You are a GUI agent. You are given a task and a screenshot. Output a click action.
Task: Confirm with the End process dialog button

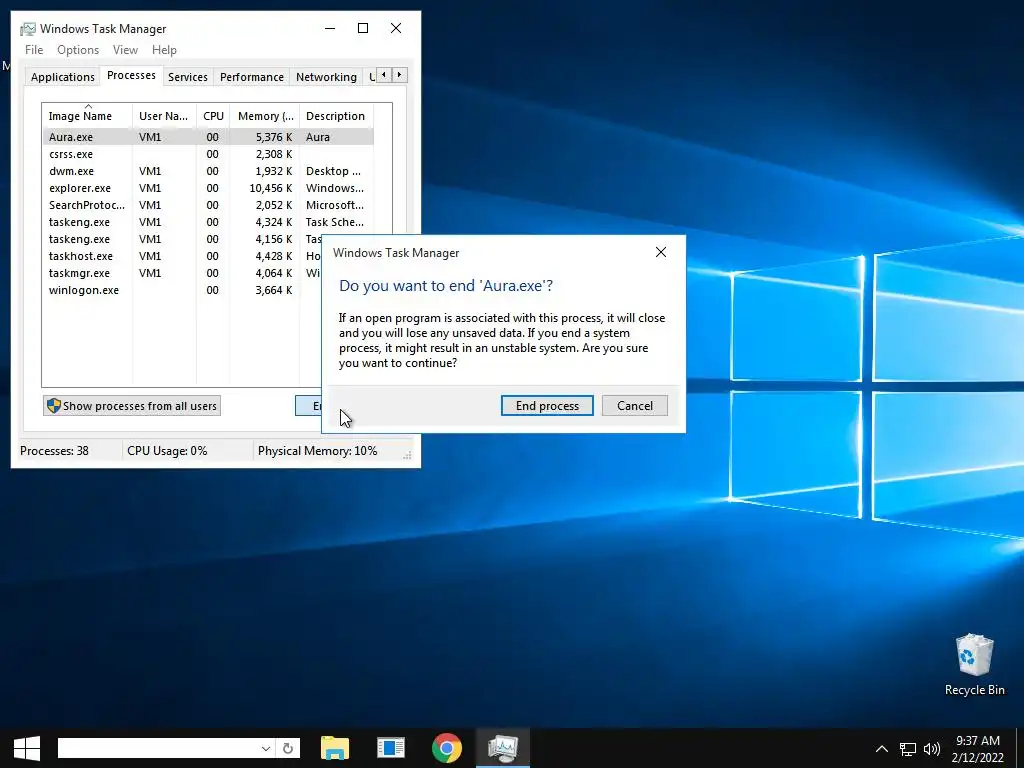click(547, 406)
